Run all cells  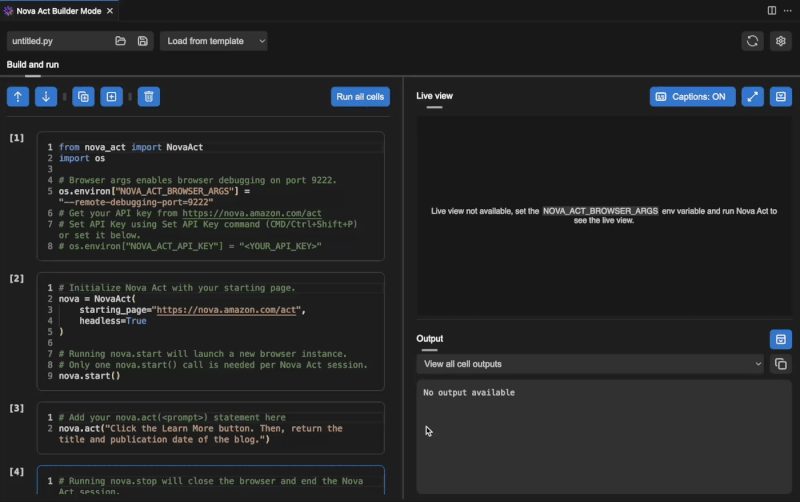360,97
